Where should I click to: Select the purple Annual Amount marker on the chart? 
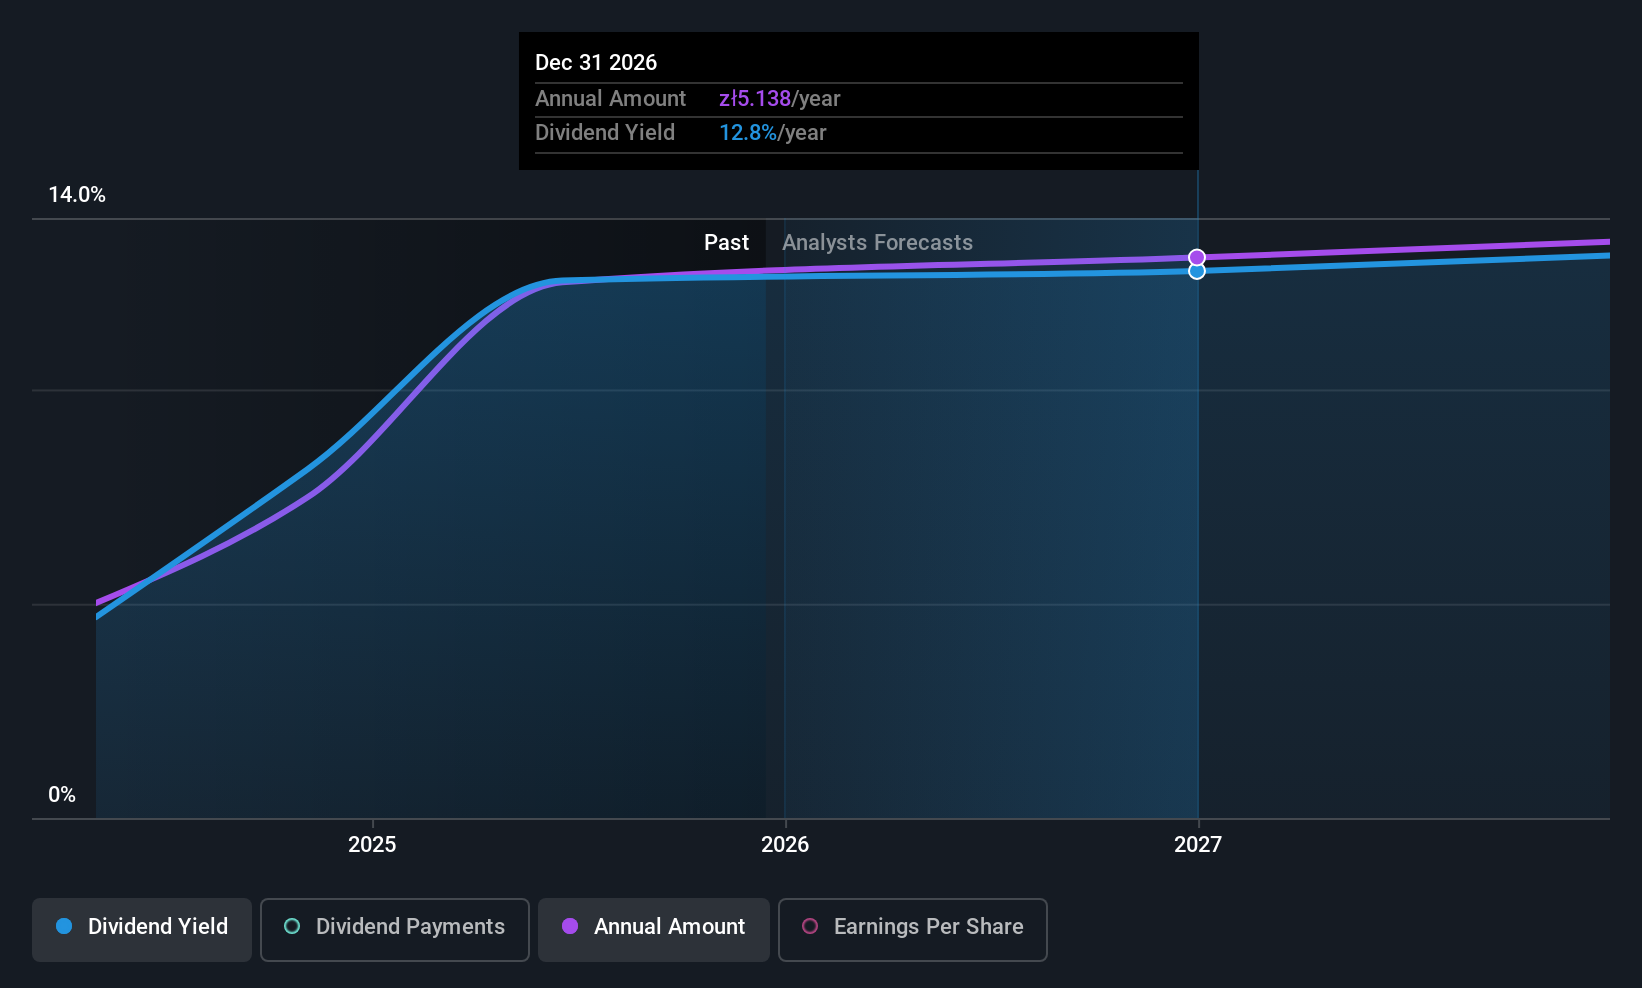(1196, 256)
